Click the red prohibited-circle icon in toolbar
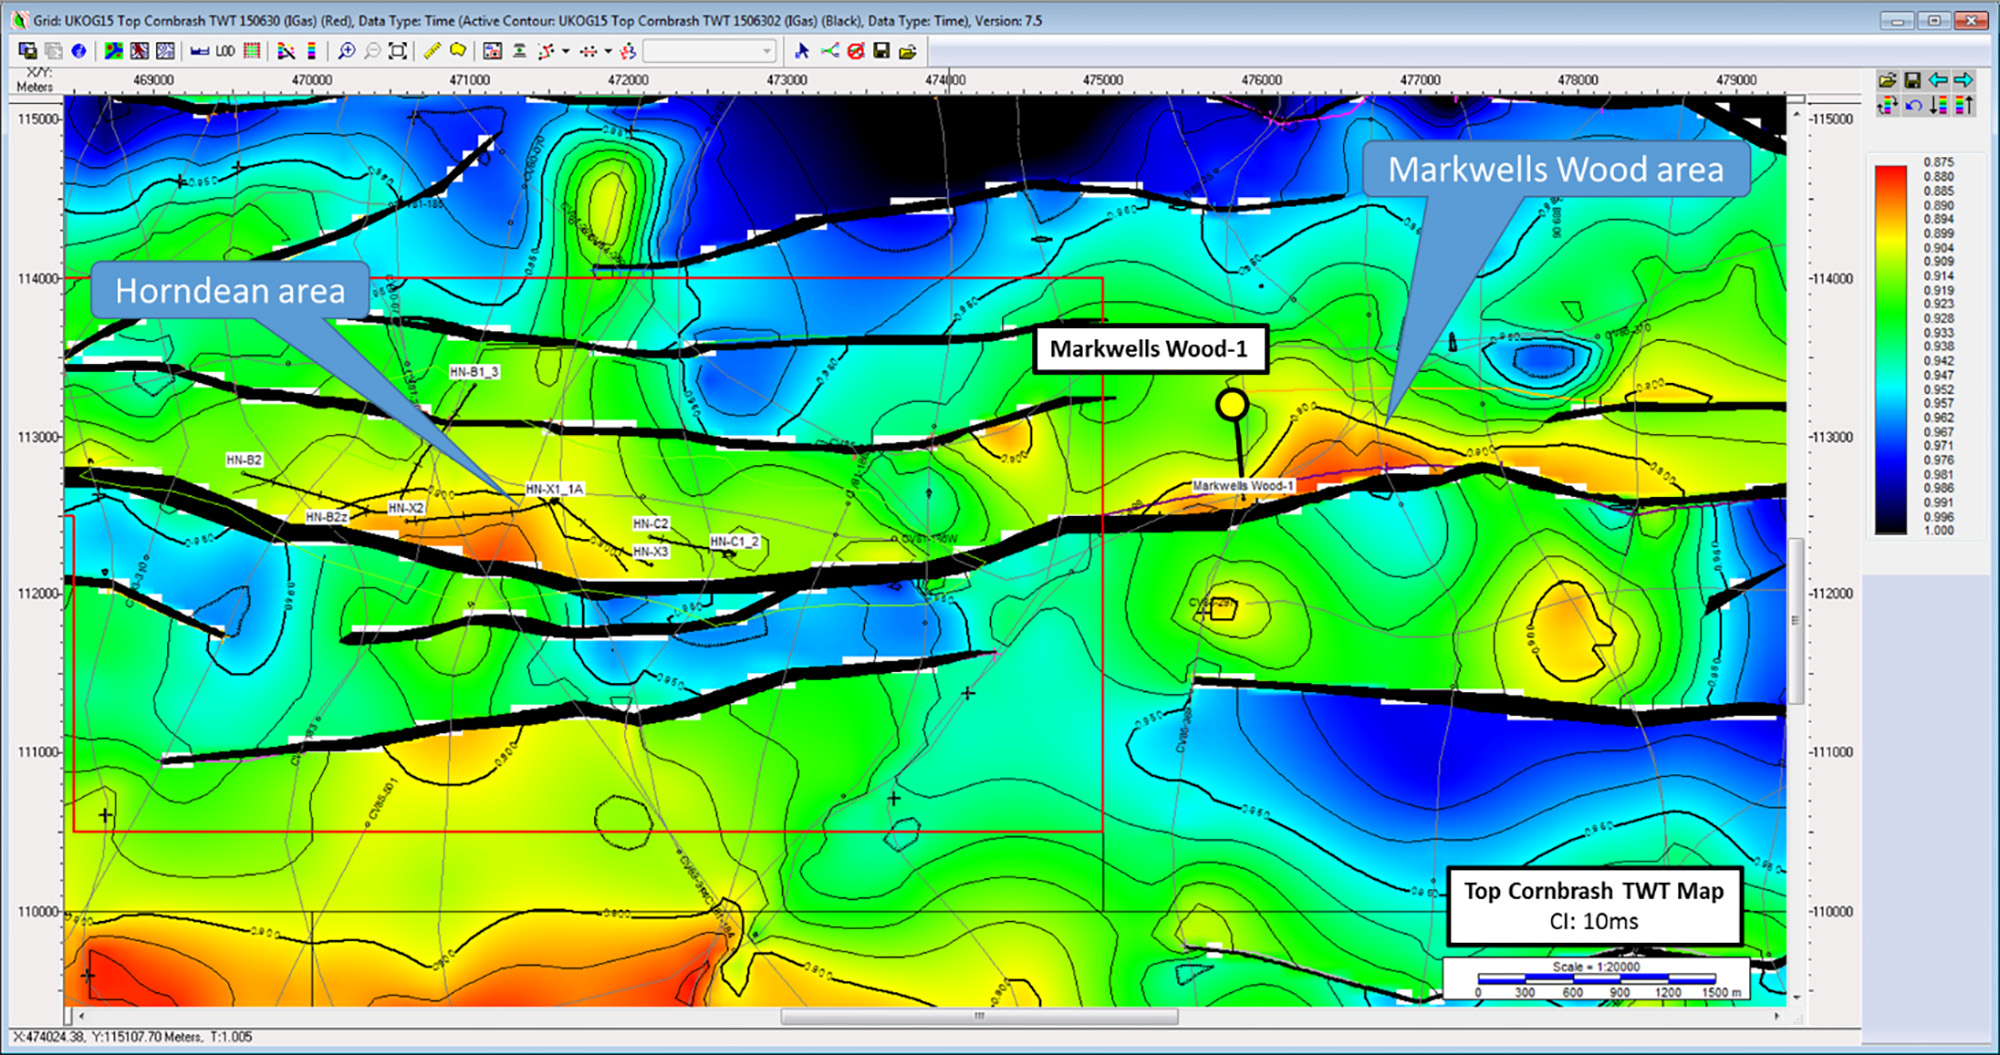Screen dimensions: 2000x1055 tap(855, 51)
